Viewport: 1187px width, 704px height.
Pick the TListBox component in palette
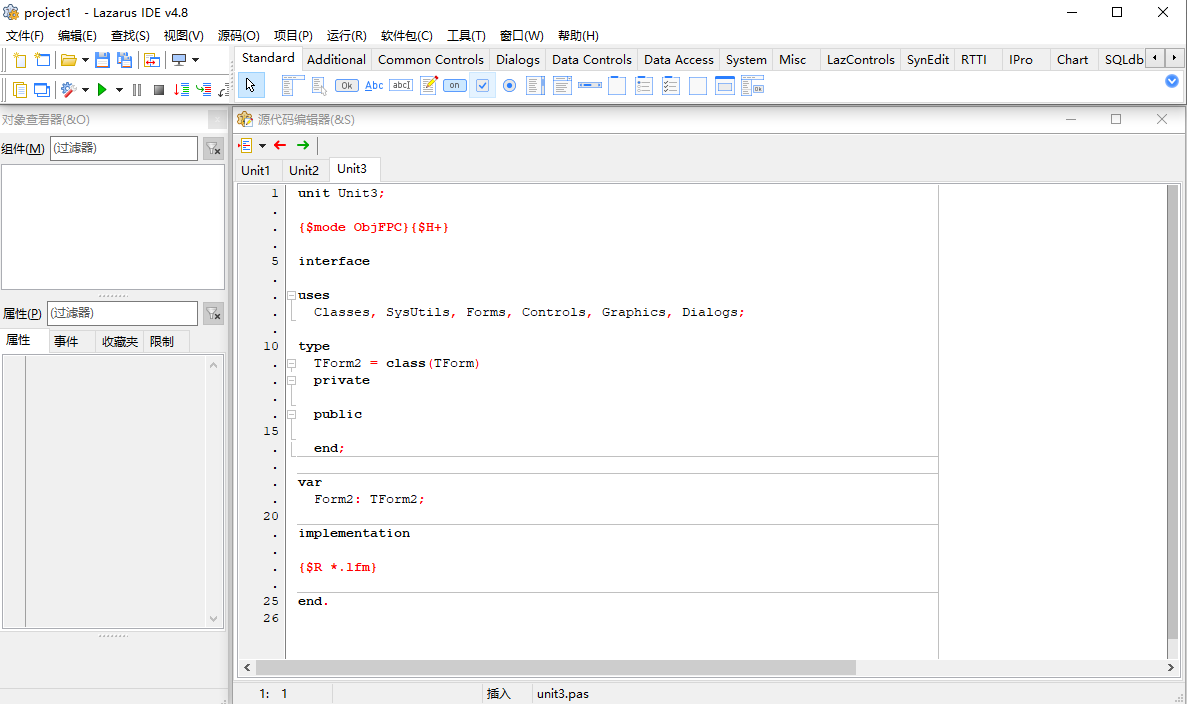click(535, 86)
